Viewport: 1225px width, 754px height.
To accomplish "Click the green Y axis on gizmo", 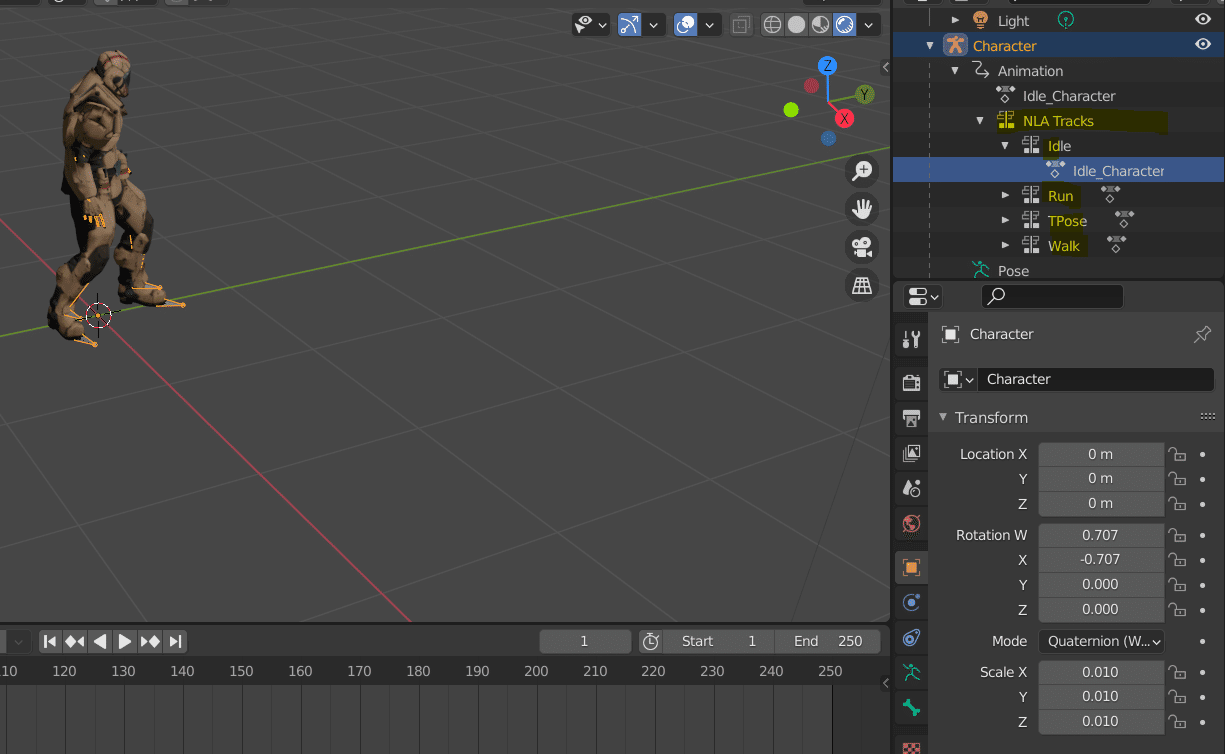I will tap(864, 94).
